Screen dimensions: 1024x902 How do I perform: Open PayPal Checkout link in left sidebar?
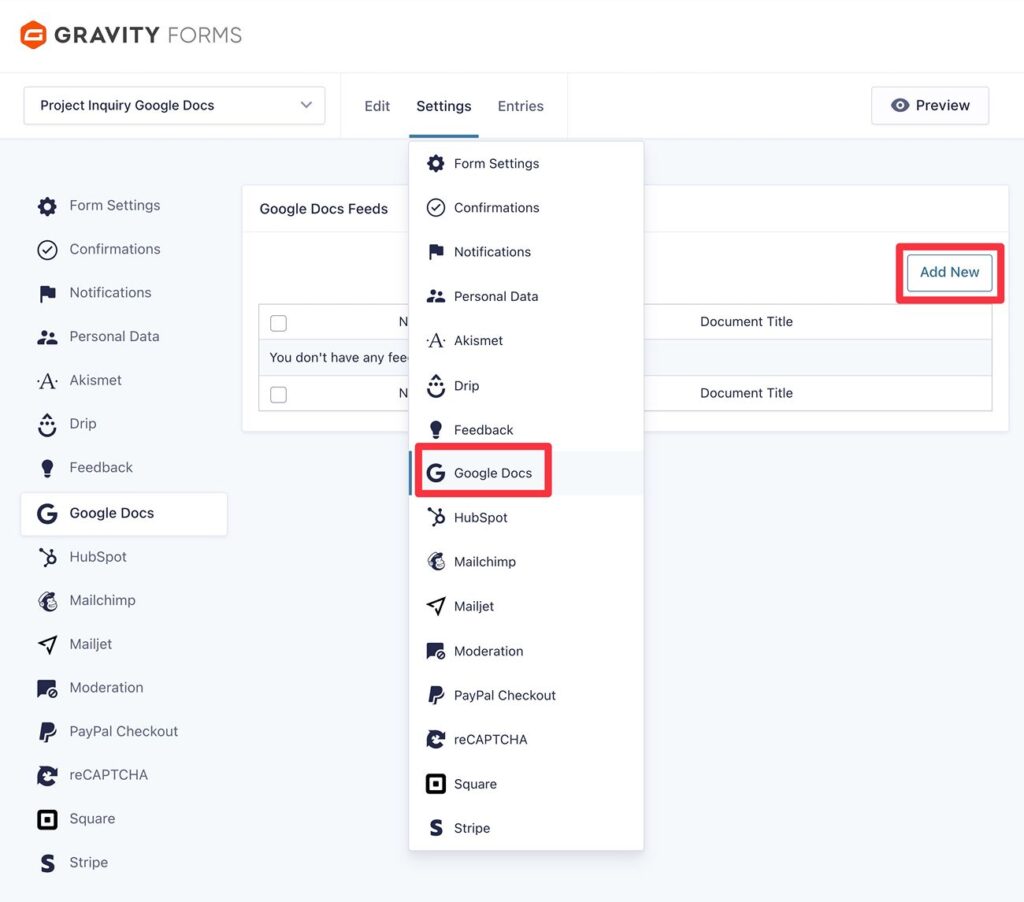[123, 731]
